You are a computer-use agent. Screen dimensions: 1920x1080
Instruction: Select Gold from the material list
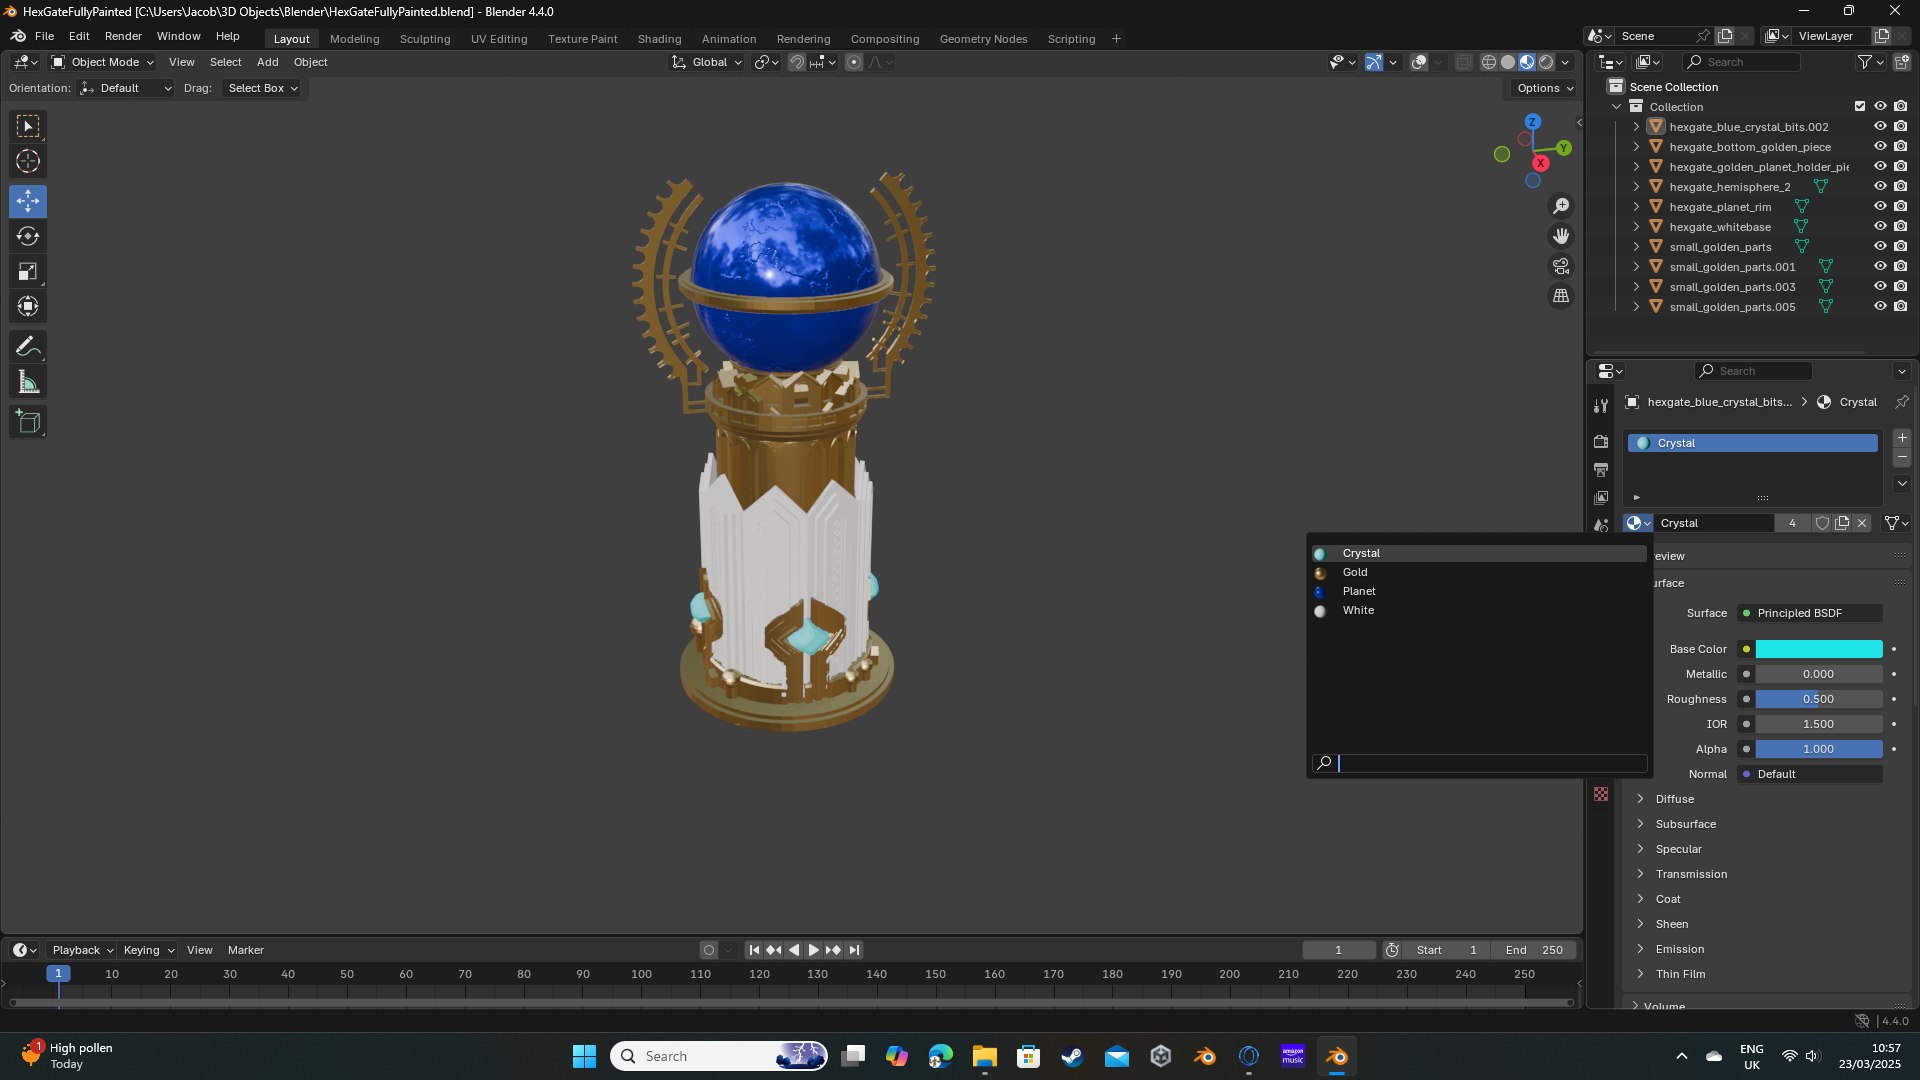coord(1479,572)
